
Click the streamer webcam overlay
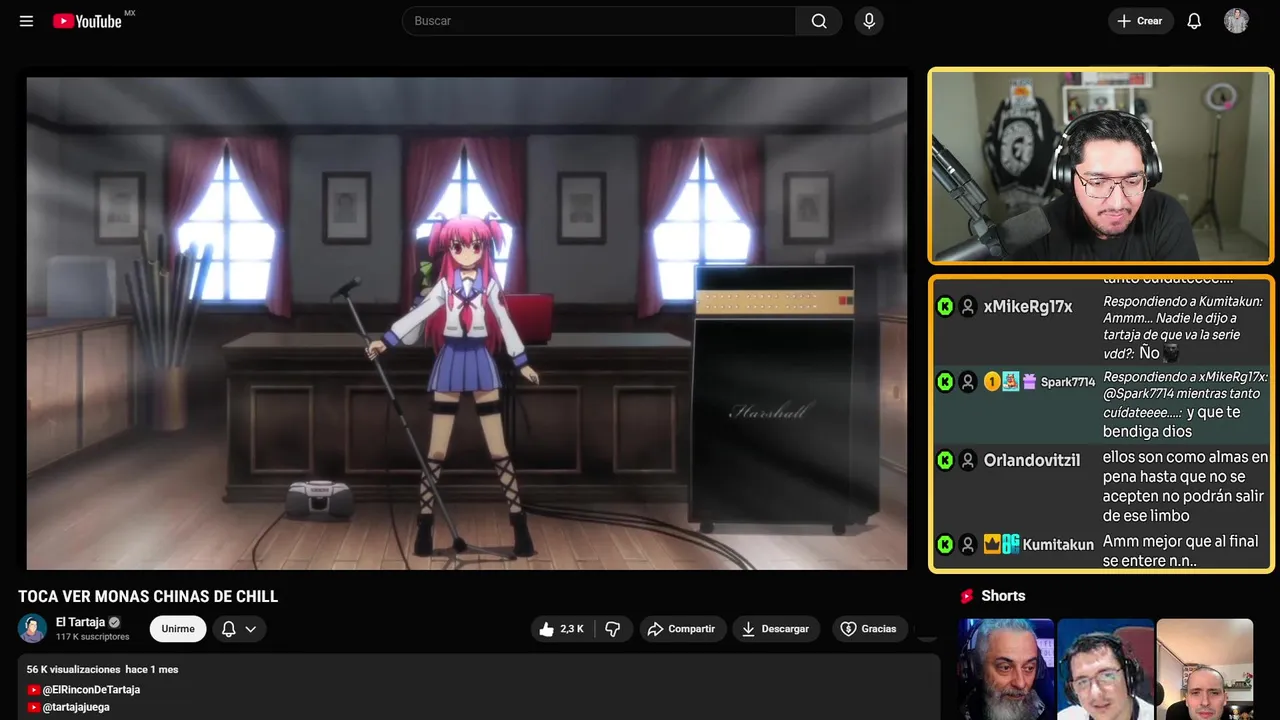click(x=1101, y=166)
